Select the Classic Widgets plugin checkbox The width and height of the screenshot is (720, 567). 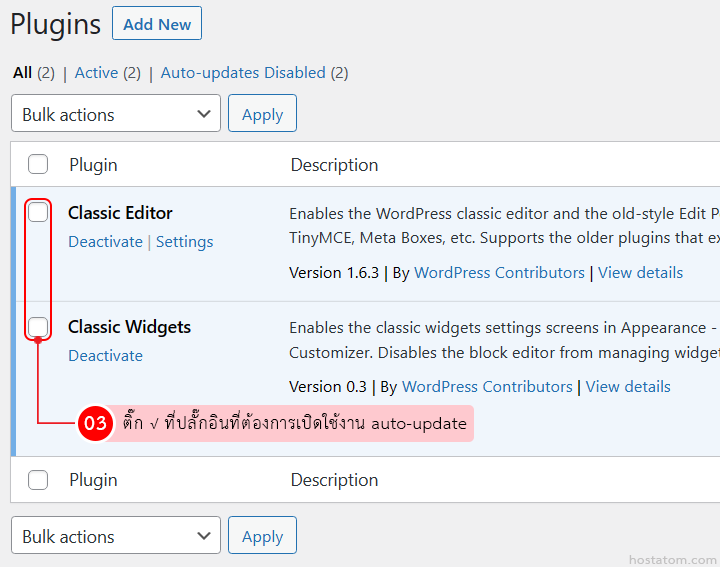38,326
